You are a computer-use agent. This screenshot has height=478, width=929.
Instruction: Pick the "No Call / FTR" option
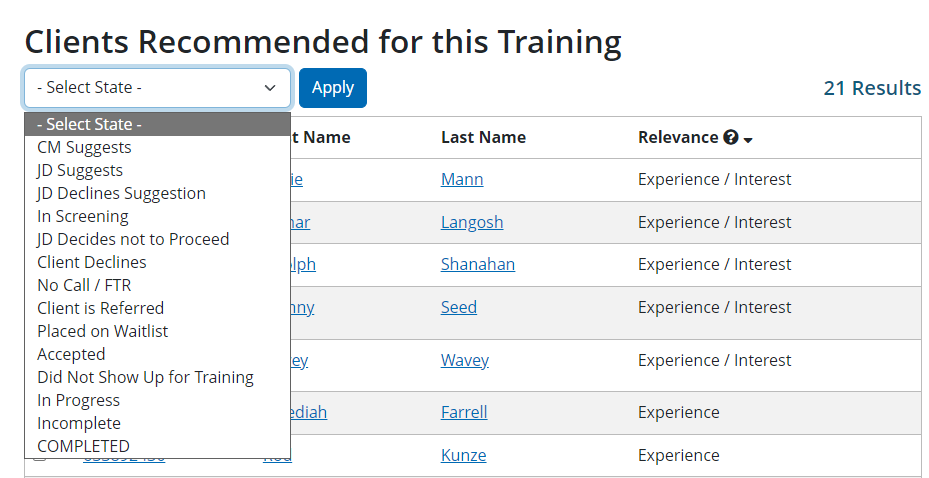[x=84, y=285]
